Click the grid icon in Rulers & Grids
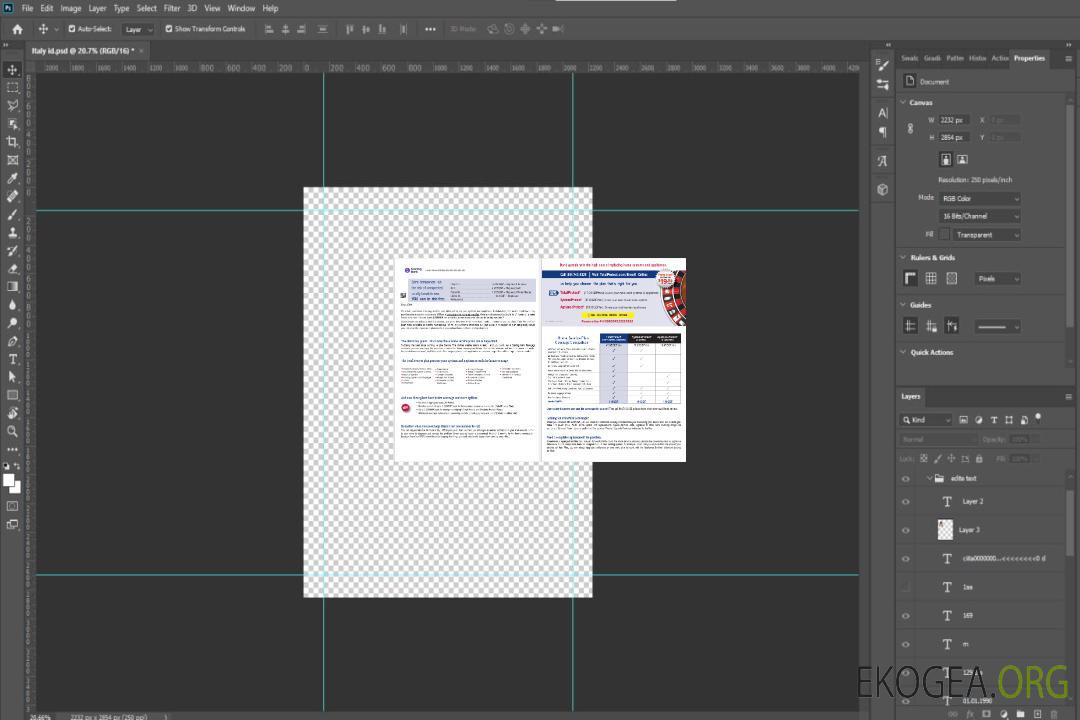The width and height of the screenshot is (1080, 720). point(930,279)
